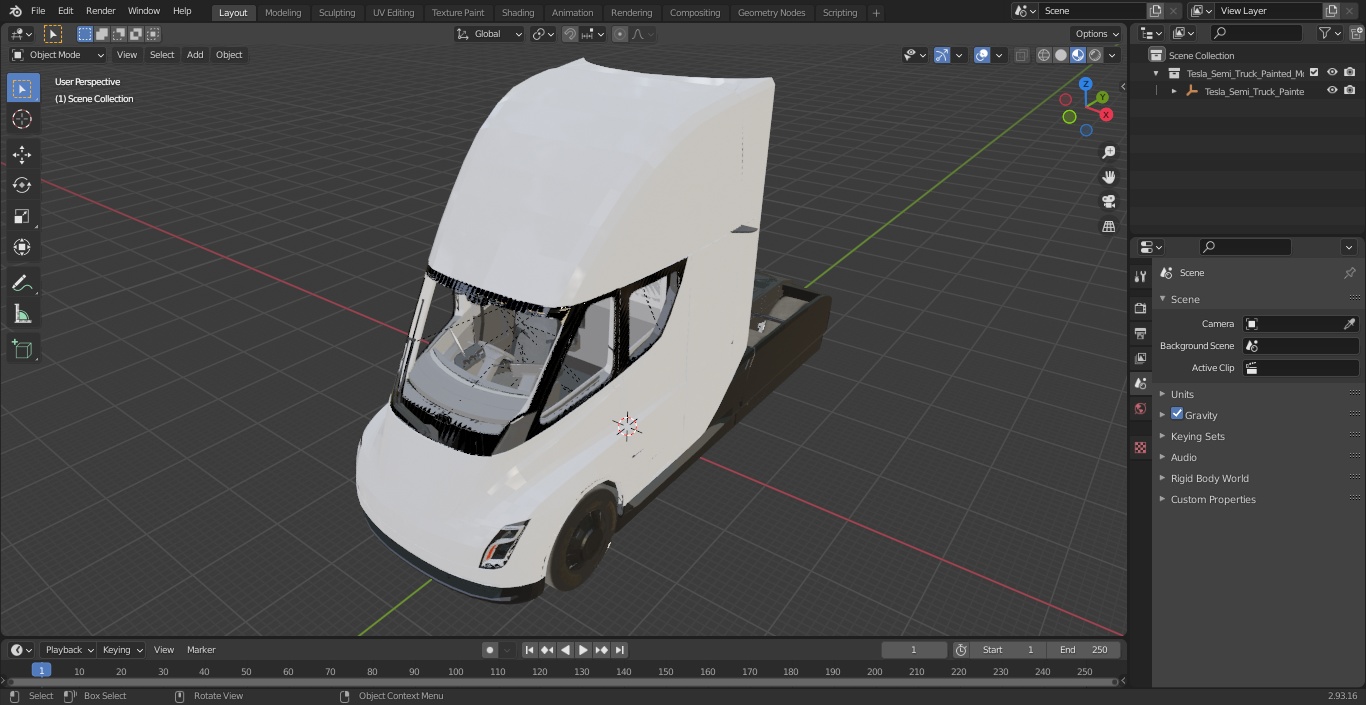This screenshot has width=1366, height=705.
Task: Toggle proportional editing
Action: pos(620,34)
